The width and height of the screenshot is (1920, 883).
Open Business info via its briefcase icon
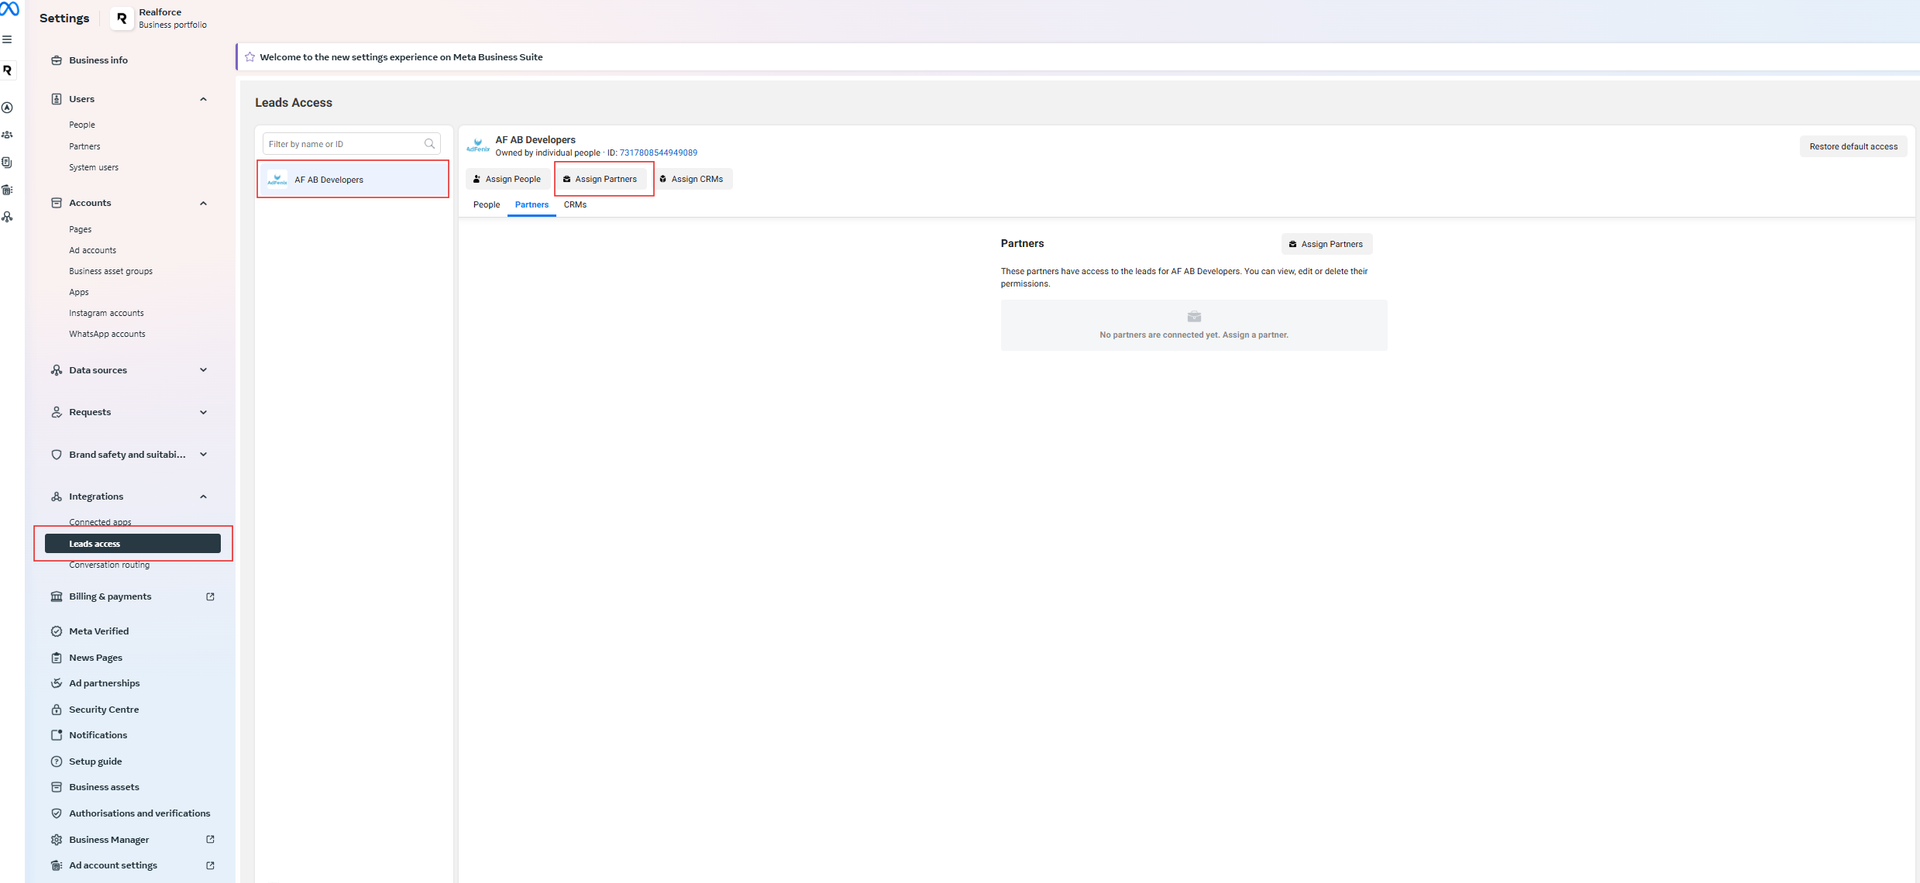(x=56, y=60)
